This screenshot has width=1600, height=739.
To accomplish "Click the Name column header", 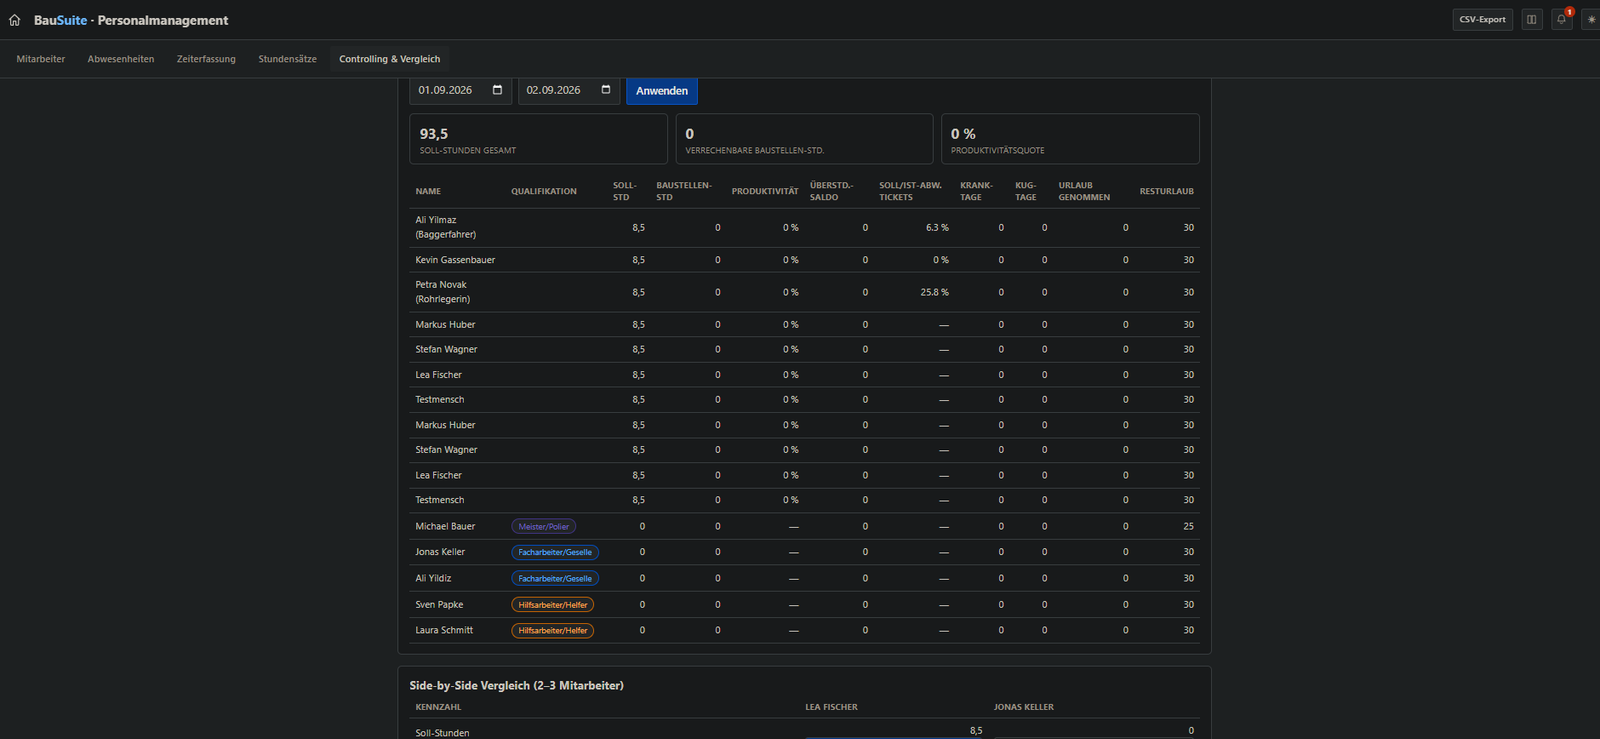I will (x=428, y=191).
